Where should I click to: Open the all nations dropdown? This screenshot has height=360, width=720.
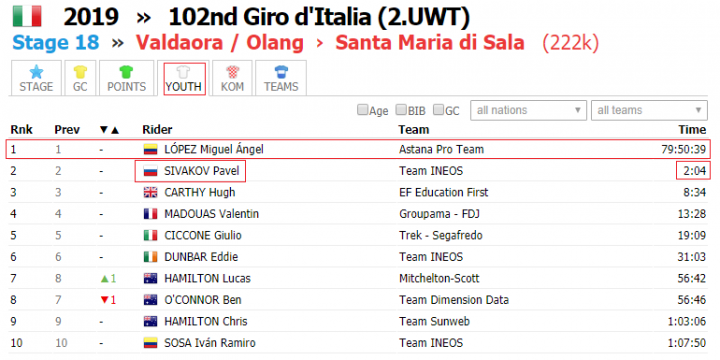pyautogui.click(x=529, y=111)
